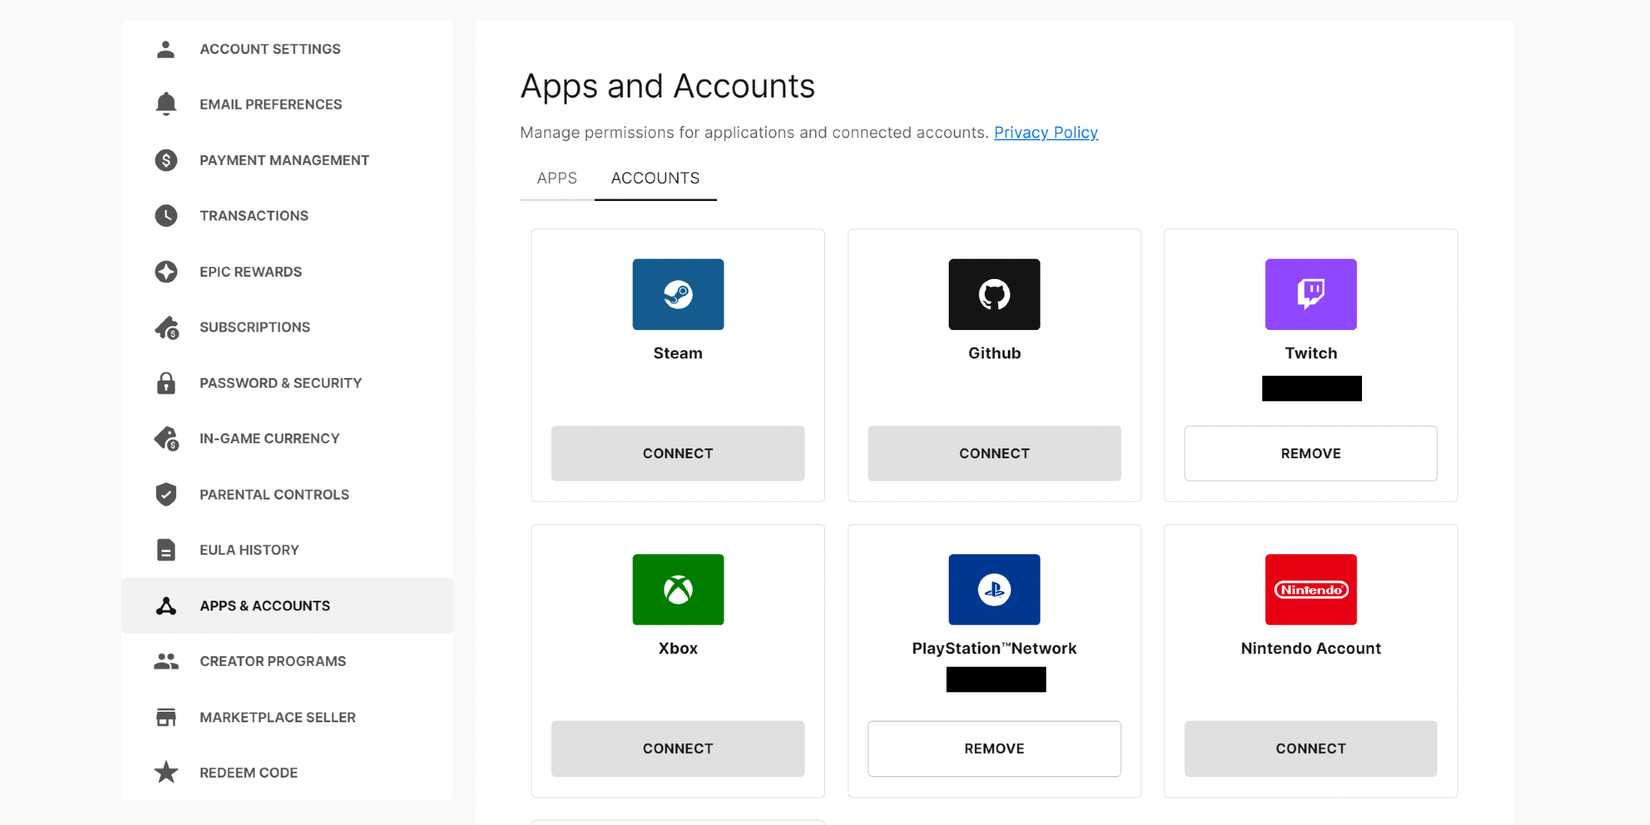Click the Epic Rewards star-badge icon
Viewport: 1650px width, 825px height.
[166, 272]
